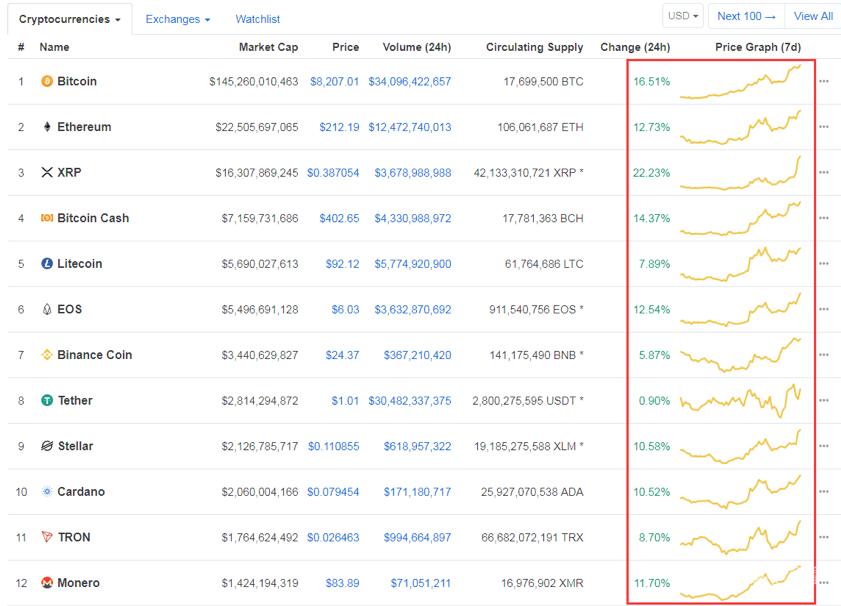Click the Litecoin logo icon
This screenshot has width=841, height=606.
[47, 263]
